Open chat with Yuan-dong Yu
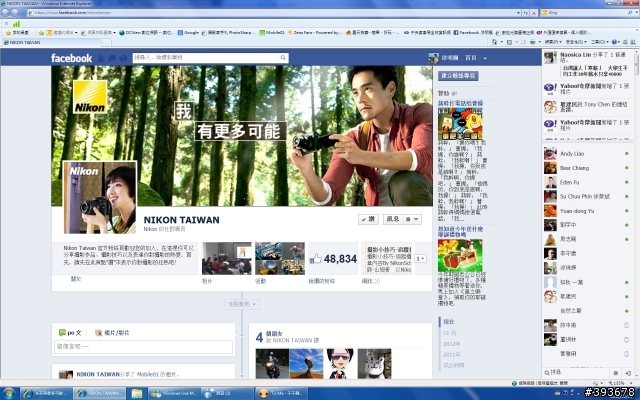Viewport: 640px width, 400px height. tap(587, 211)
